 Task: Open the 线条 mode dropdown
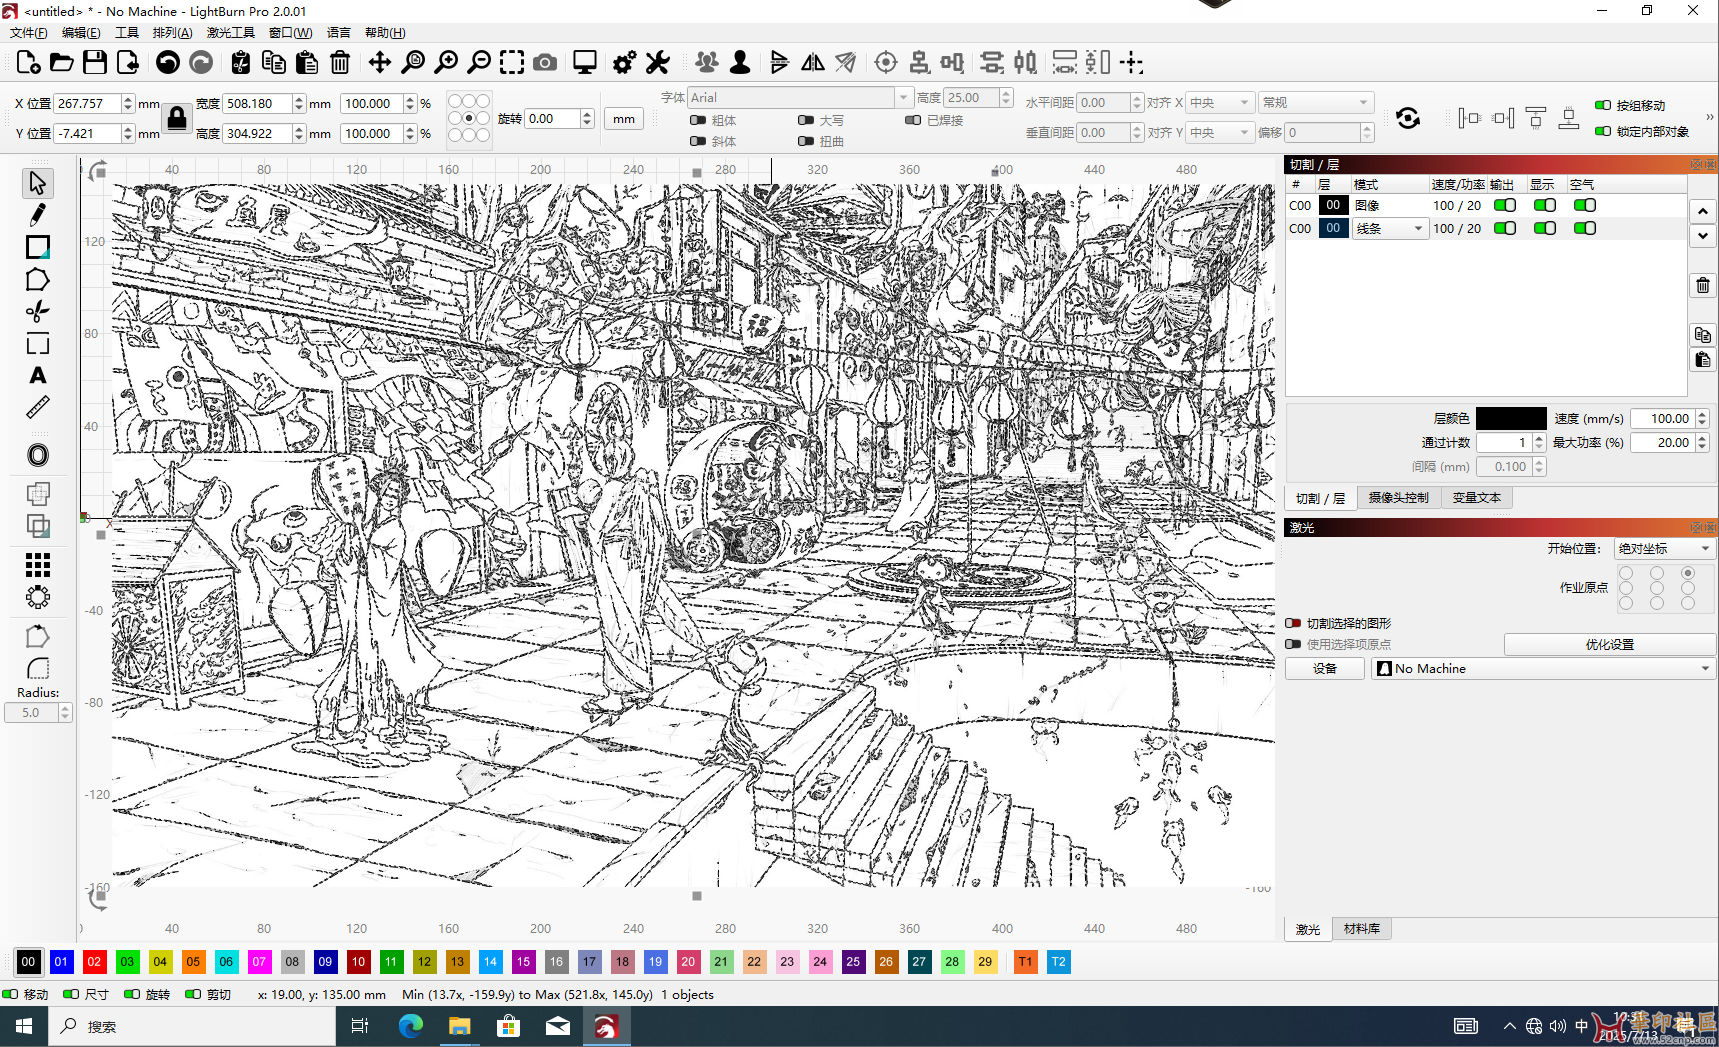click(x=1390, y=228)
